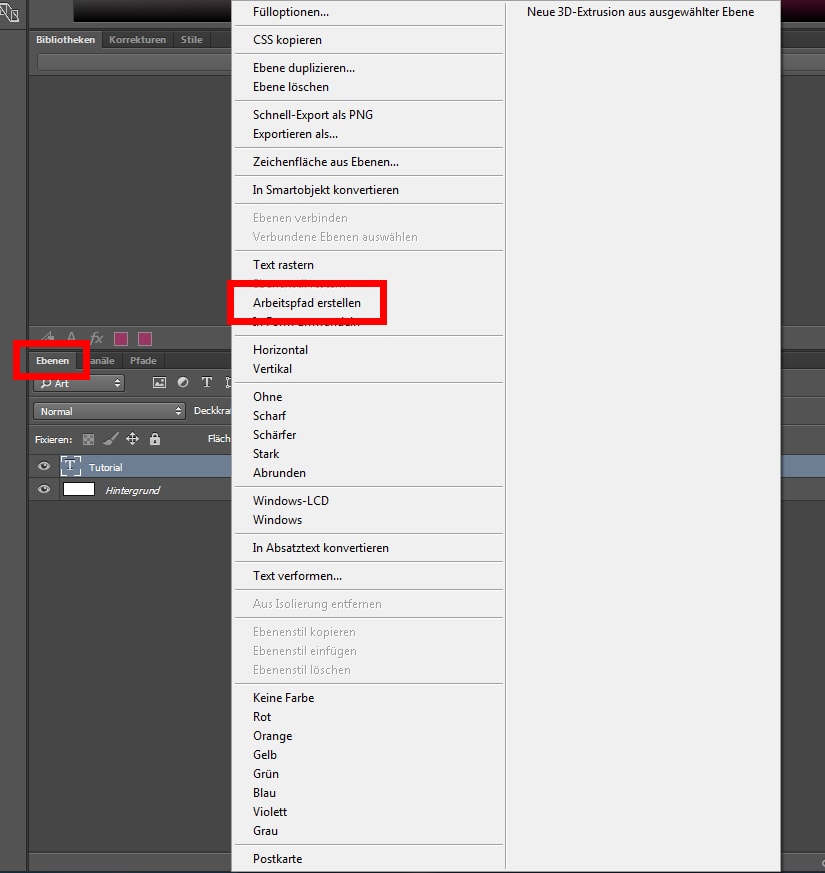Open the Korrekturen tab
The image size is (825, 873).
click(137, 40)
